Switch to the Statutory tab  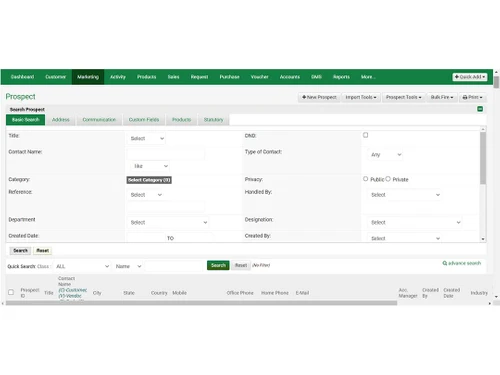point(213,120)
